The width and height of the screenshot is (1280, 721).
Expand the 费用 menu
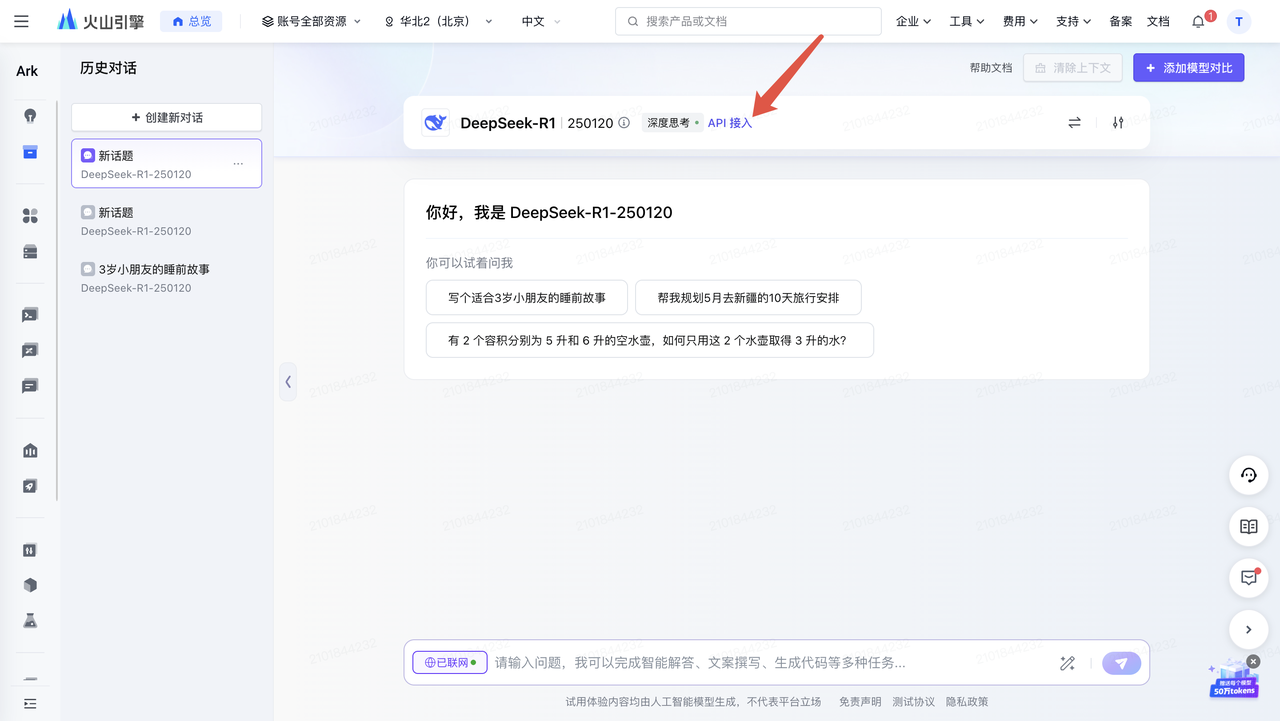coord(1021,21)
